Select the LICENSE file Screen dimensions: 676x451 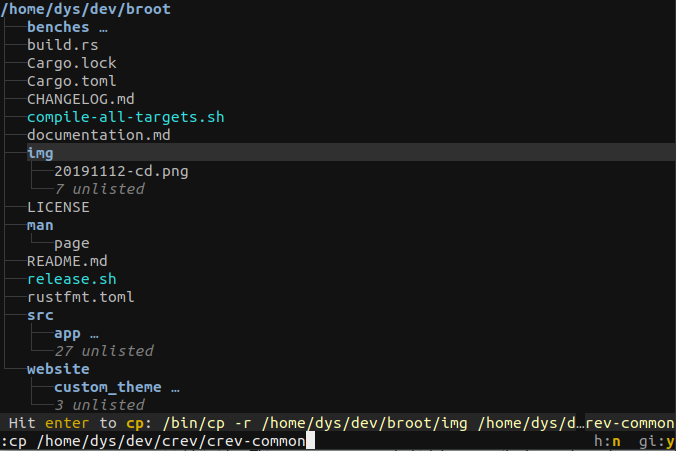(x=58, y=207)
